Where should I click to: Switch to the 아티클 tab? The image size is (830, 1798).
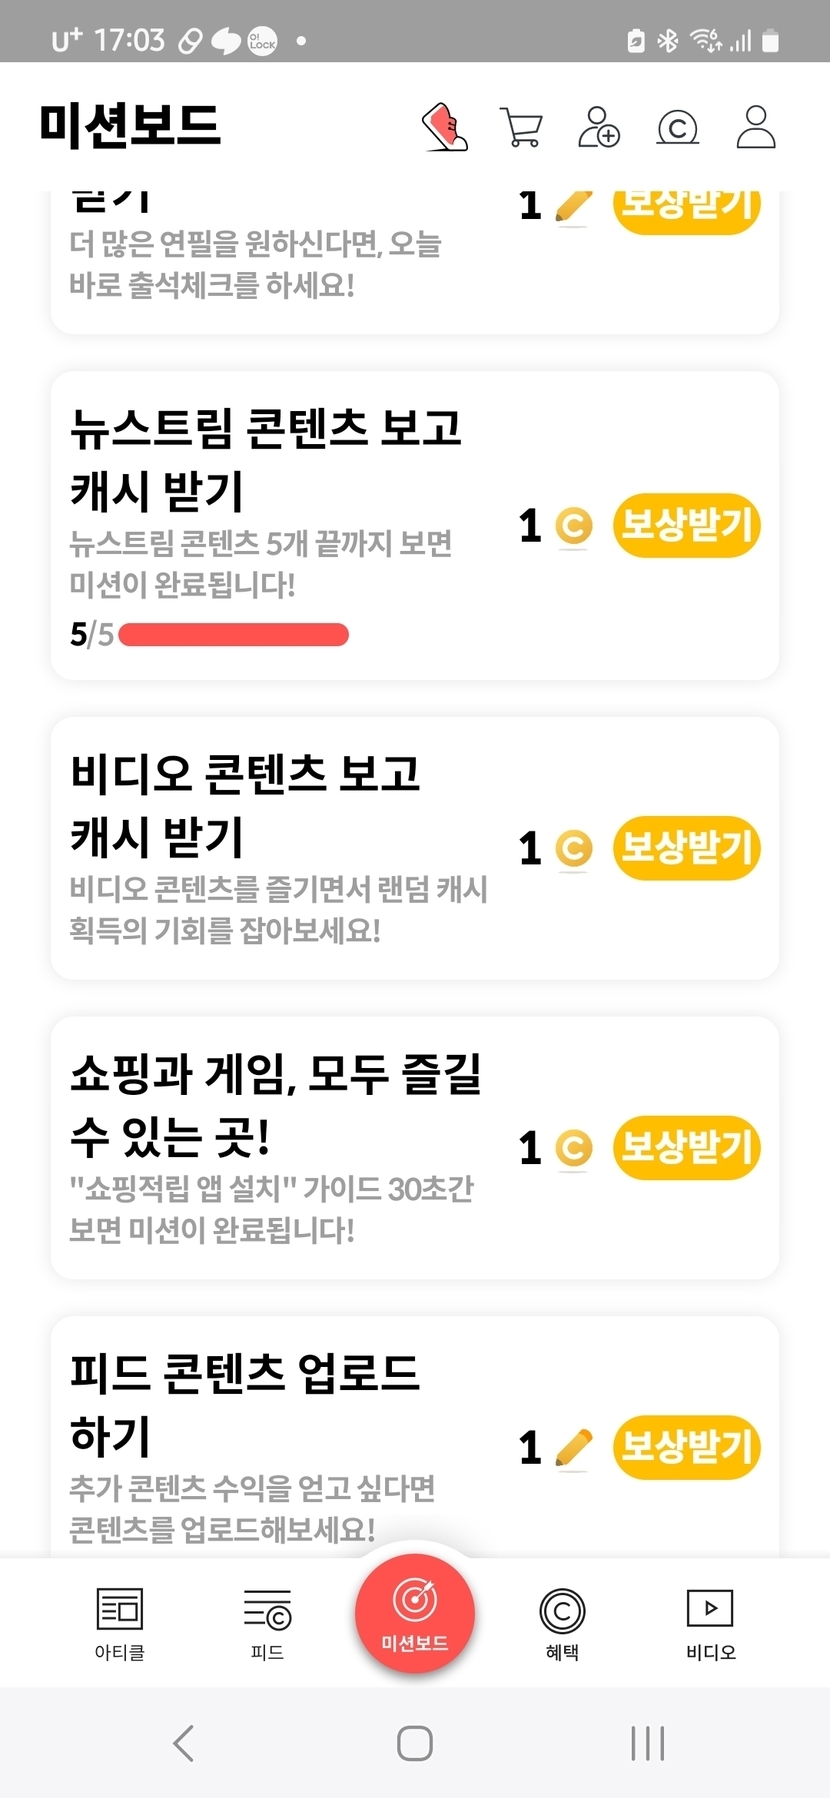click(120, 1623)
